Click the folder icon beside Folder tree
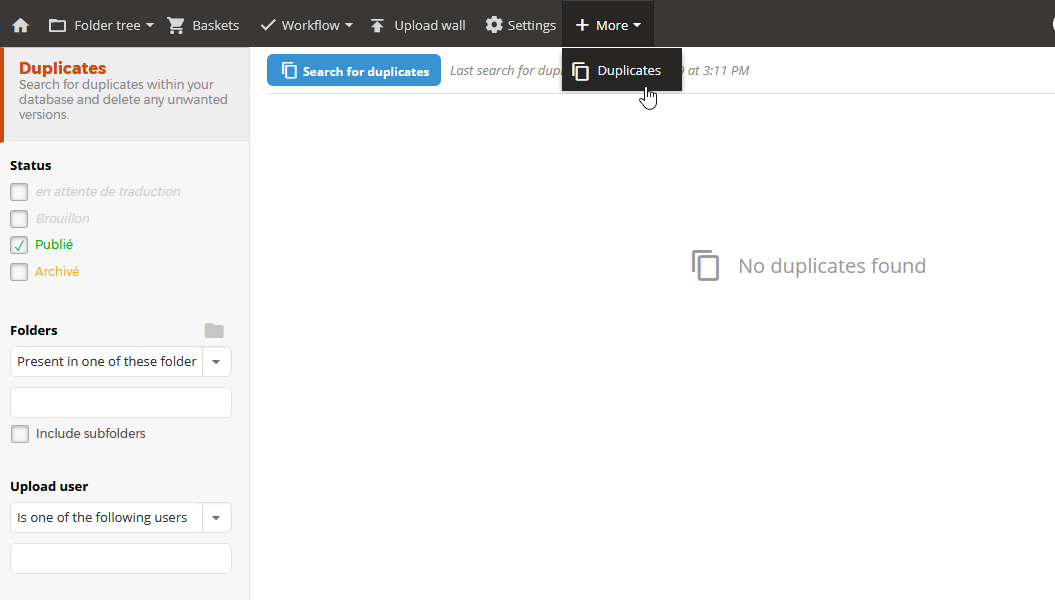 coord(57,26)
